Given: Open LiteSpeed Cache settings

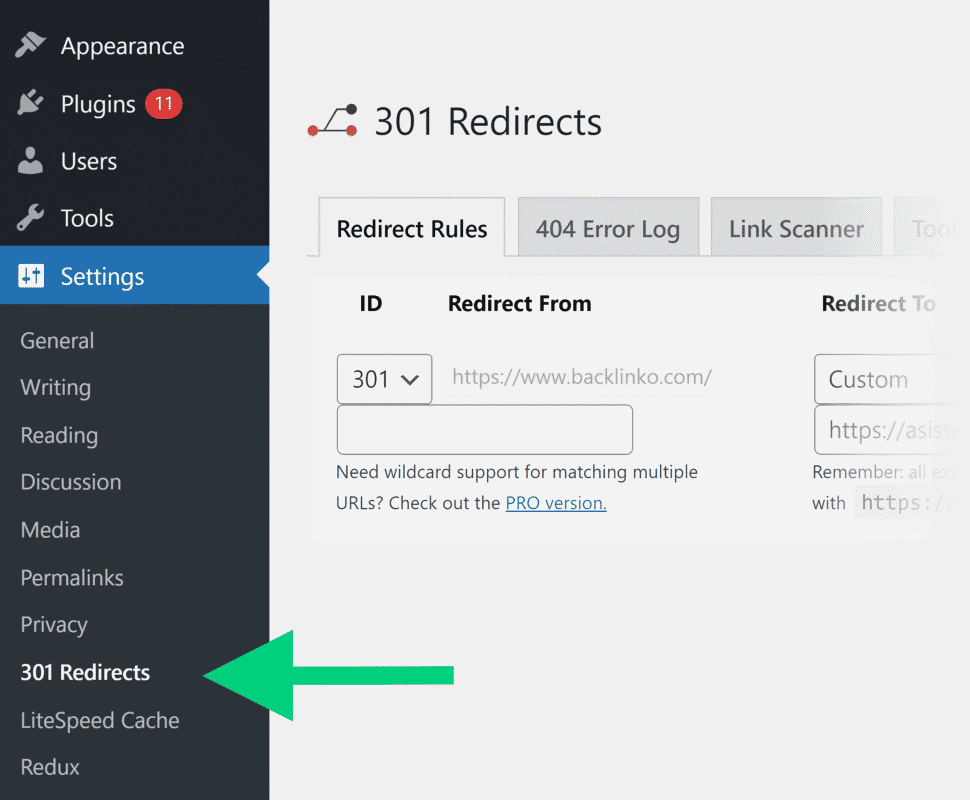Looking at the screenshot, I should point(99,720).
